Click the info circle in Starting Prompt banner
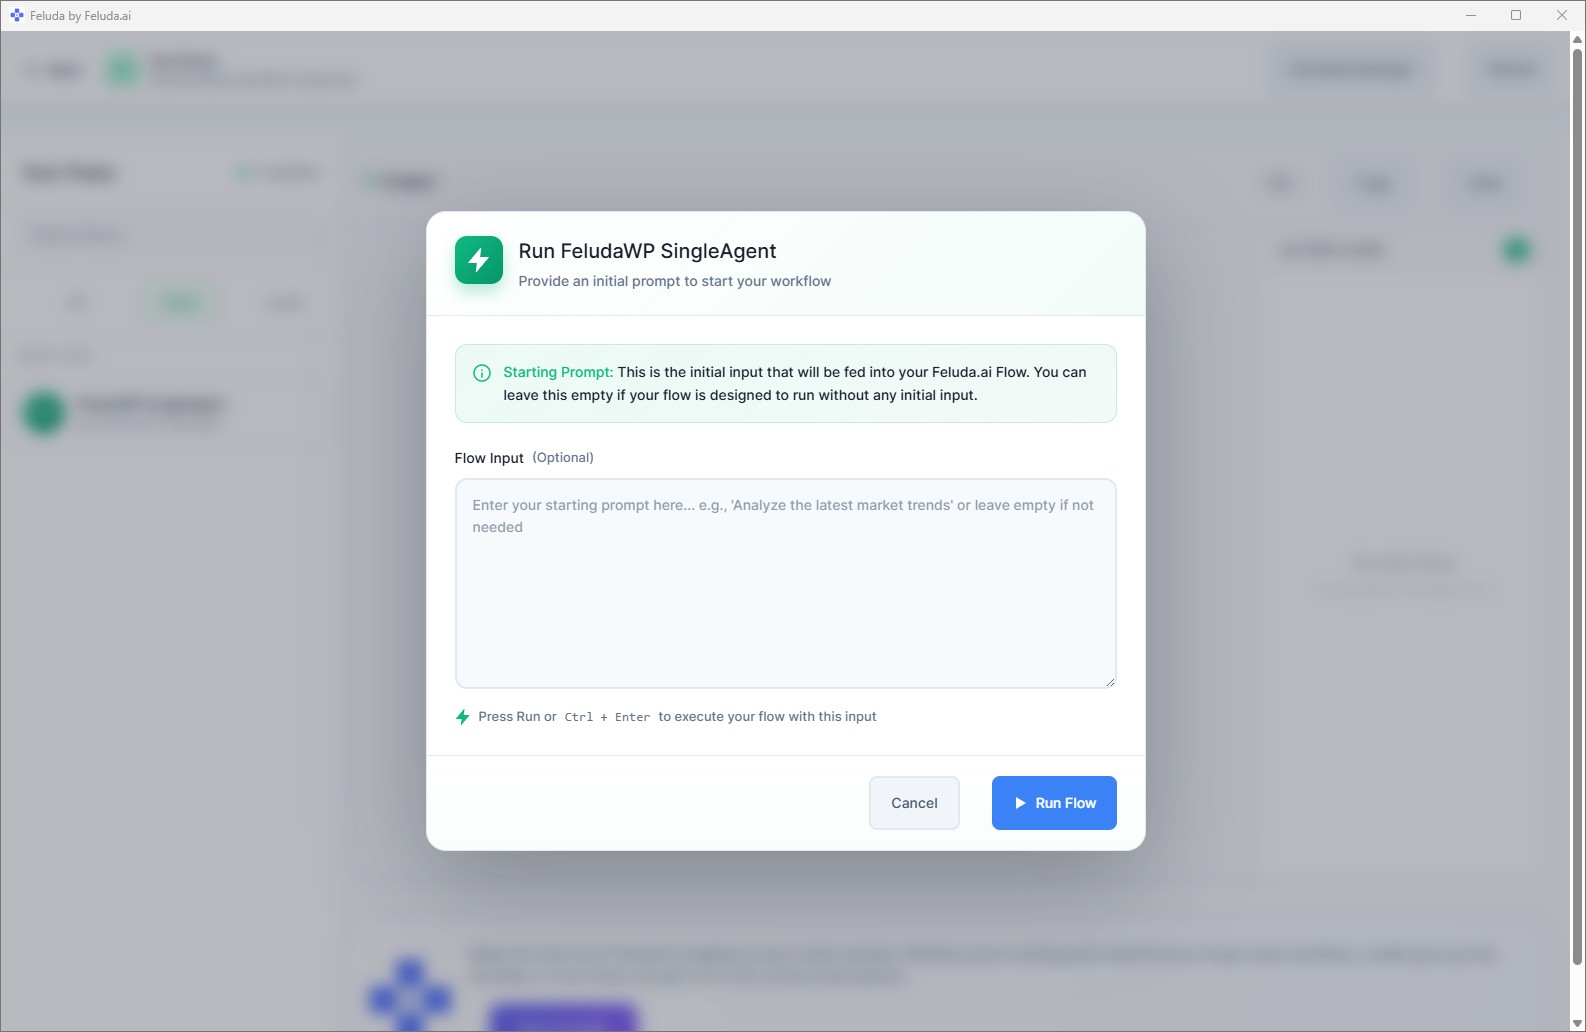 click(482, 373)
